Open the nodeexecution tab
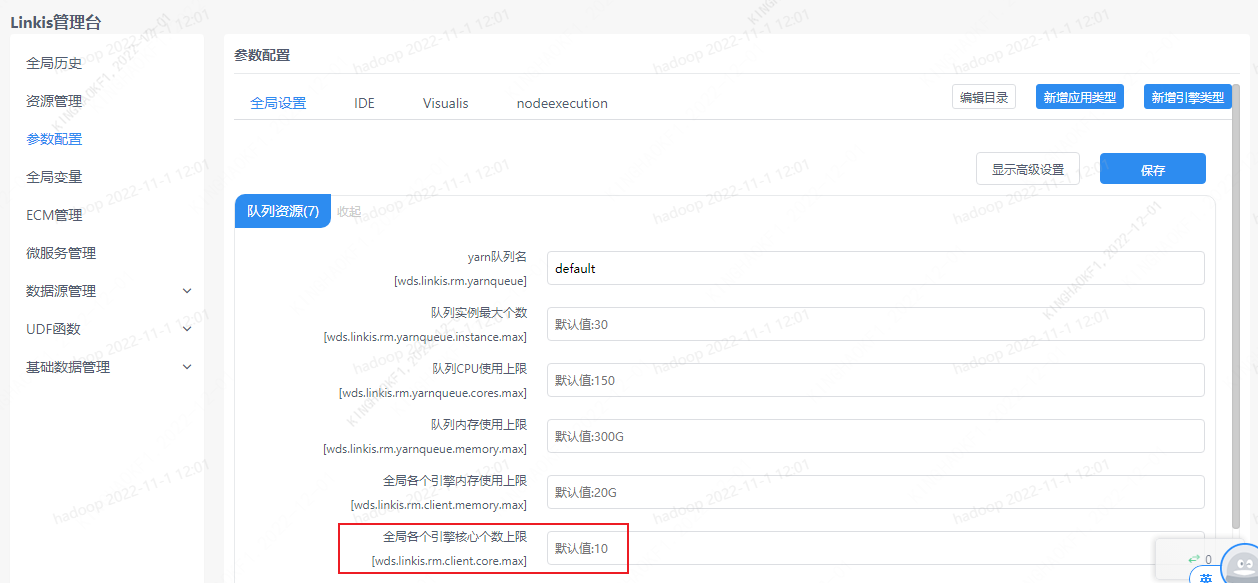 click(561, 103)
